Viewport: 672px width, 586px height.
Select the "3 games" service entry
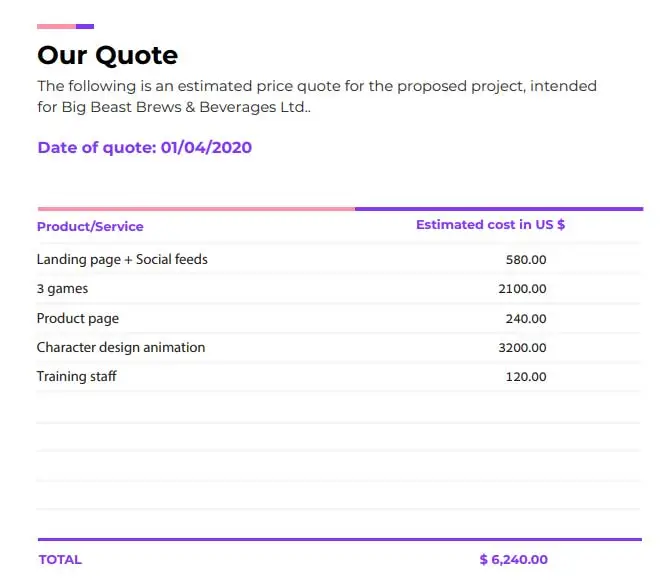point(62,289)
